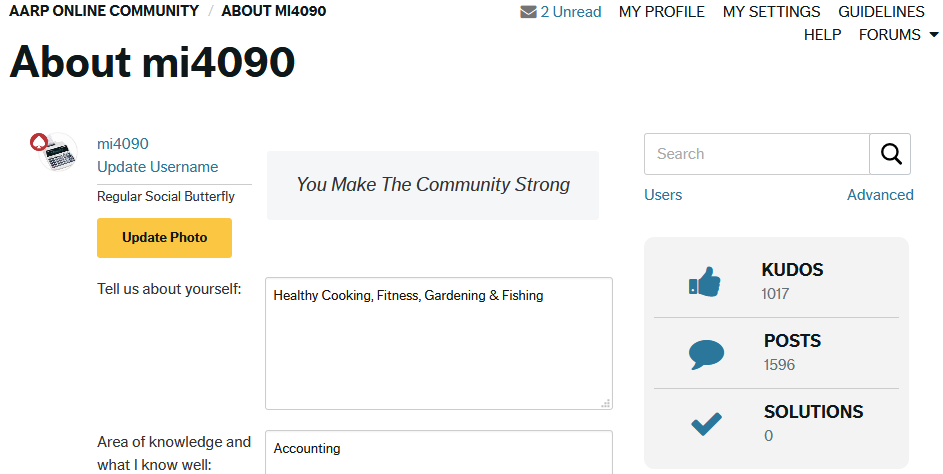
Task: Click the Tell us about yourself textbox
Action: (x=438, y=343)
